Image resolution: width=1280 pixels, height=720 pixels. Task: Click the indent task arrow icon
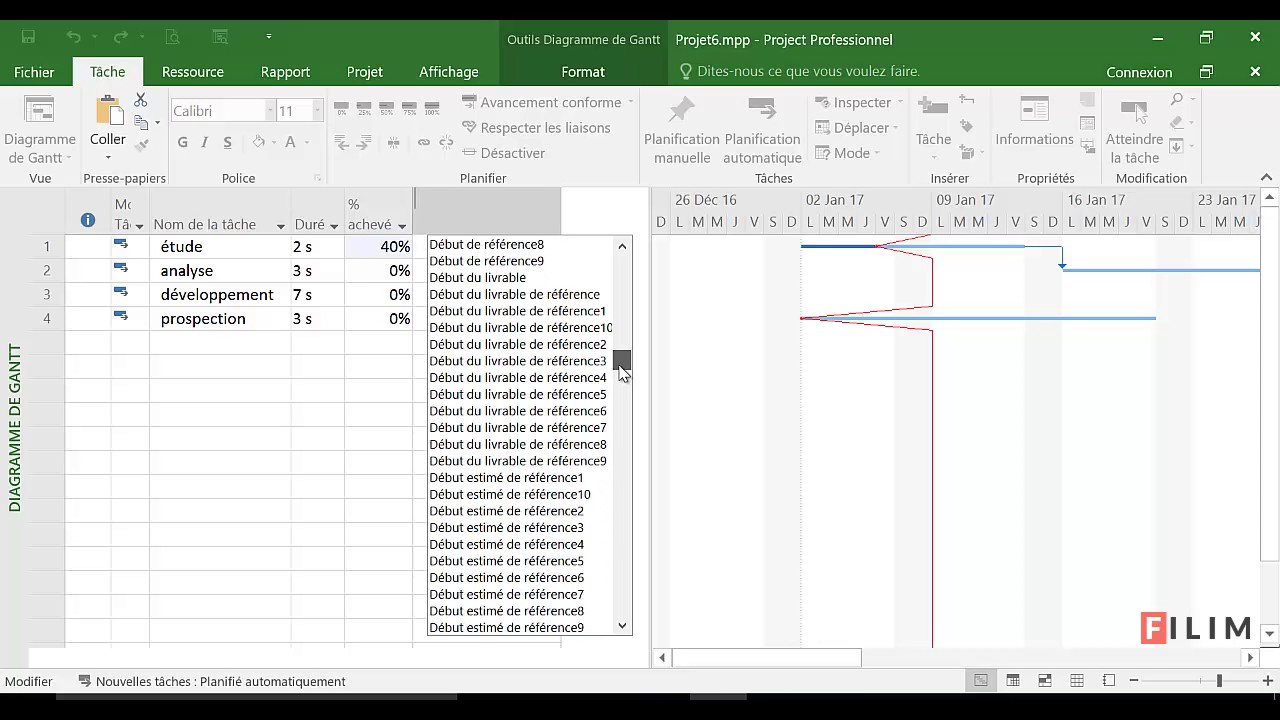click(364, 143)
